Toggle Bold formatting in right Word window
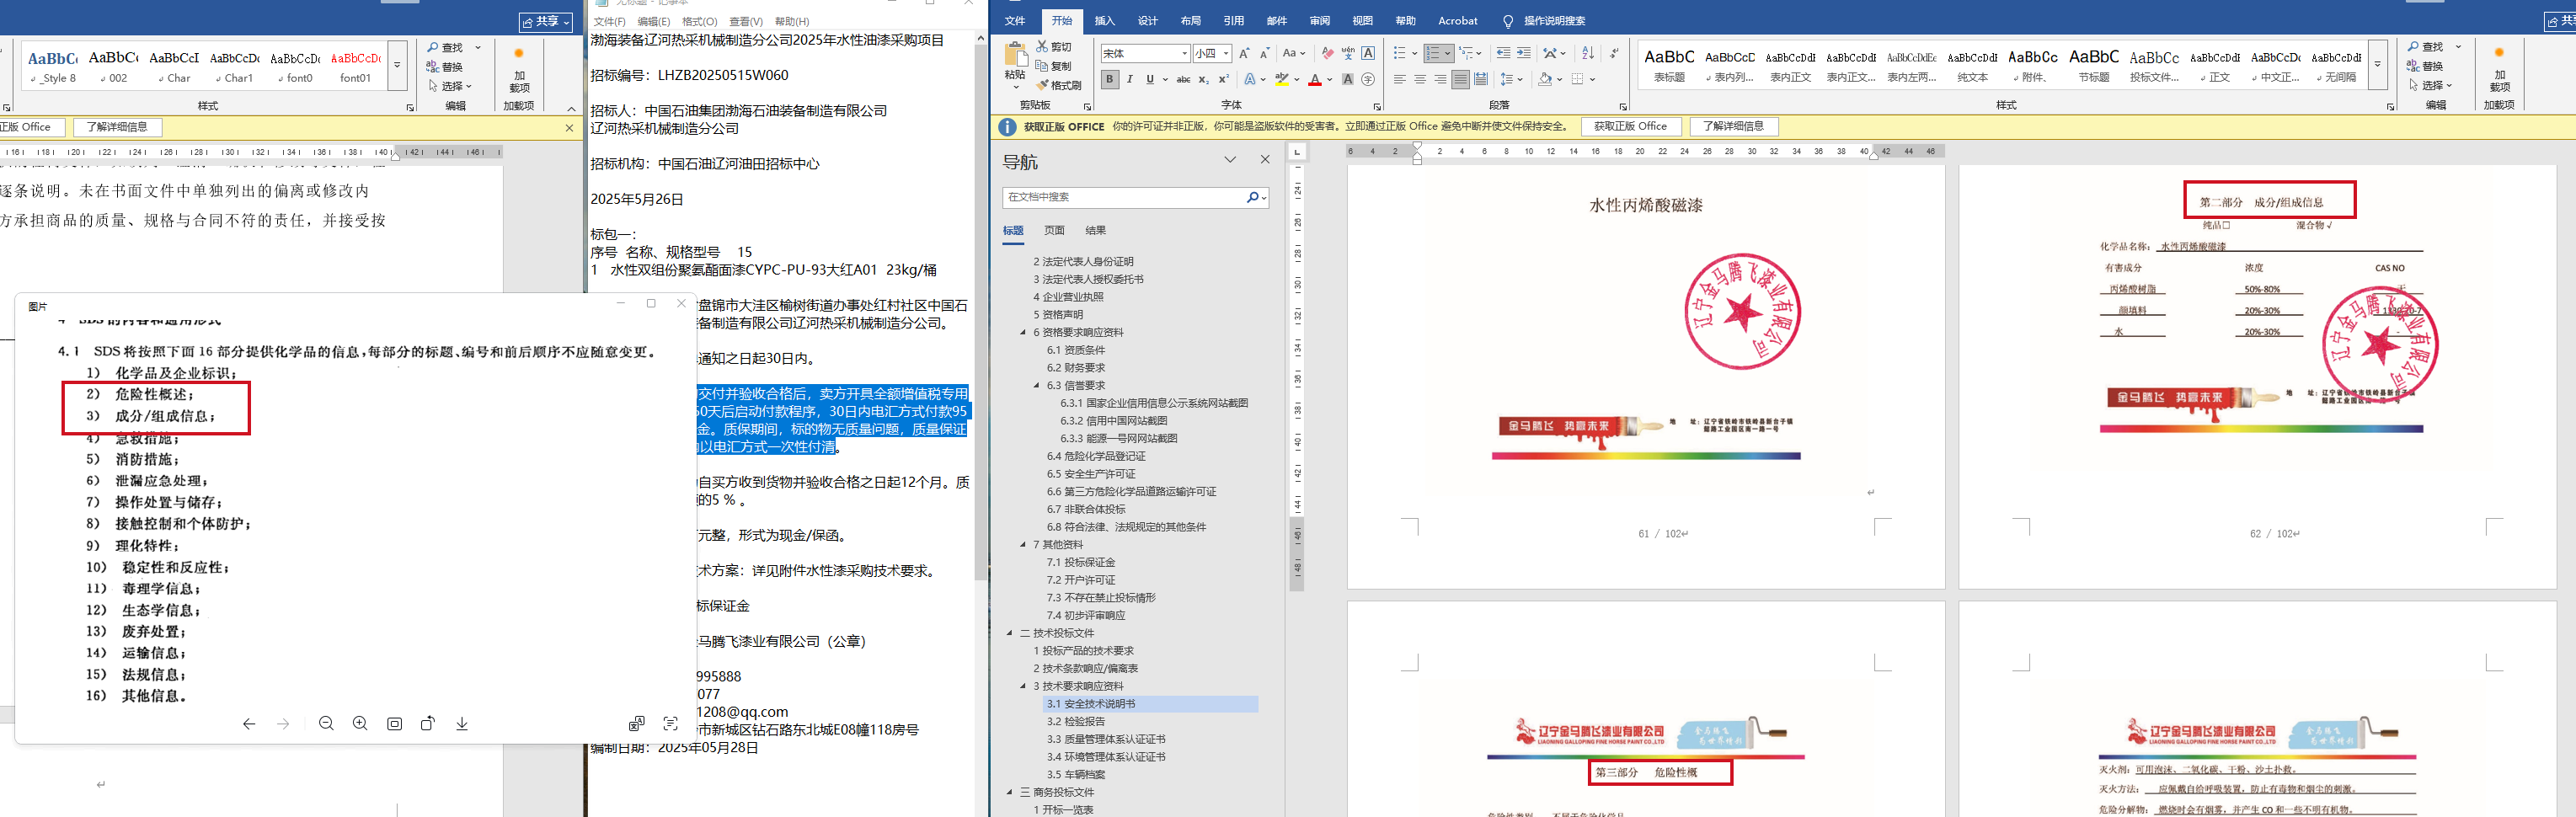 pos(1109,79)
